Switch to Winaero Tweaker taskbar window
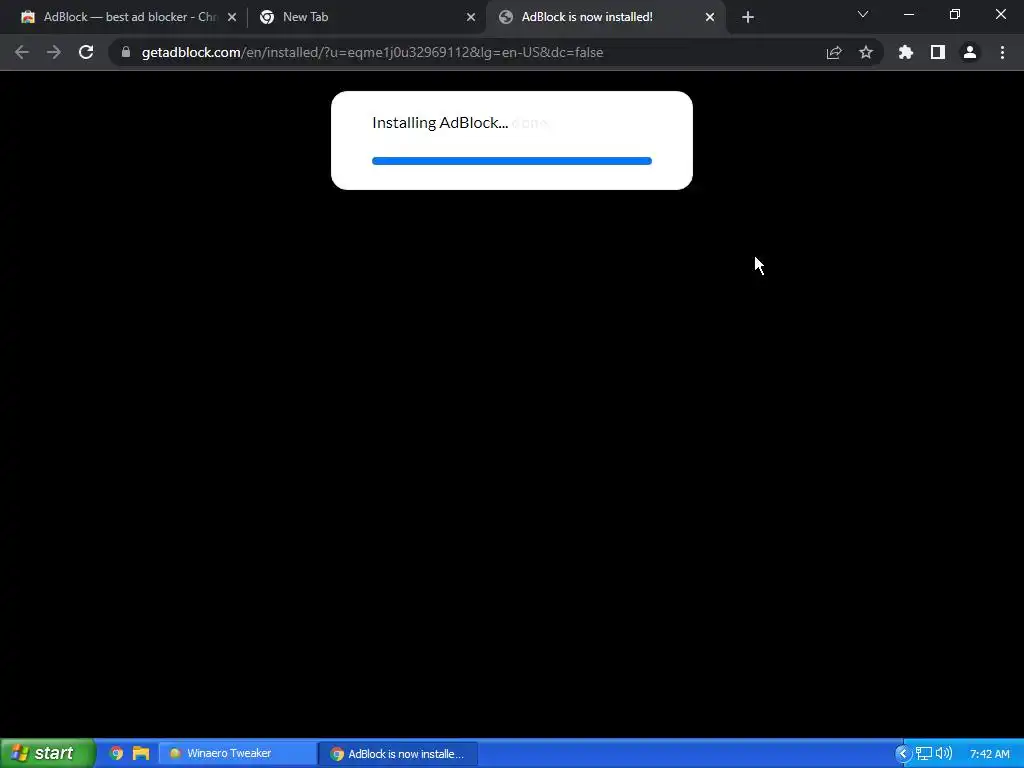 point(238,753)
